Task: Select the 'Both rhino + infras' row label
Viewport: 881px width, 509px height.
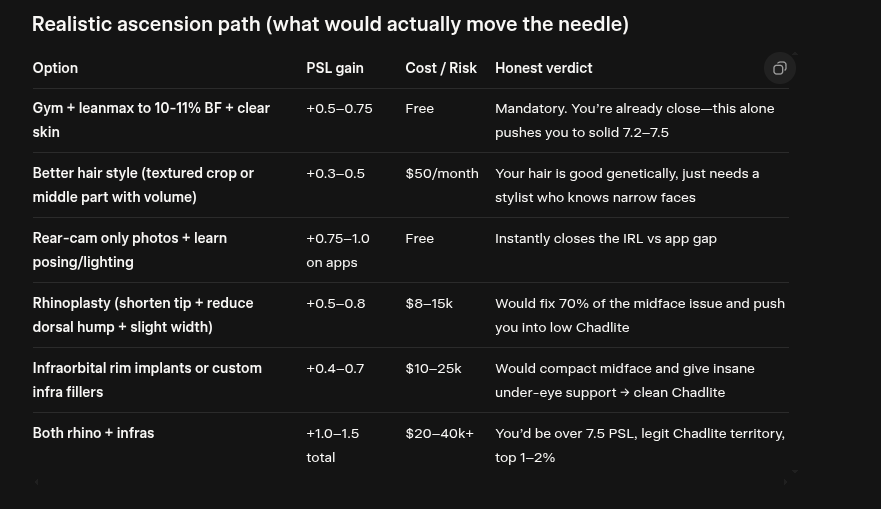Action: [93, 433]
